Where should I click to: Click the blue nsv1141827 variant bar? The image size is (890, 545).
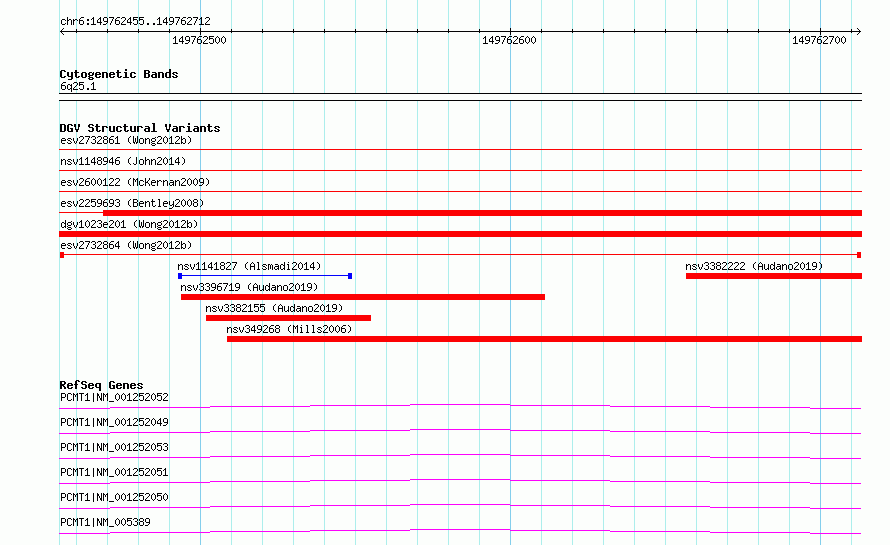tap(265, 276)
